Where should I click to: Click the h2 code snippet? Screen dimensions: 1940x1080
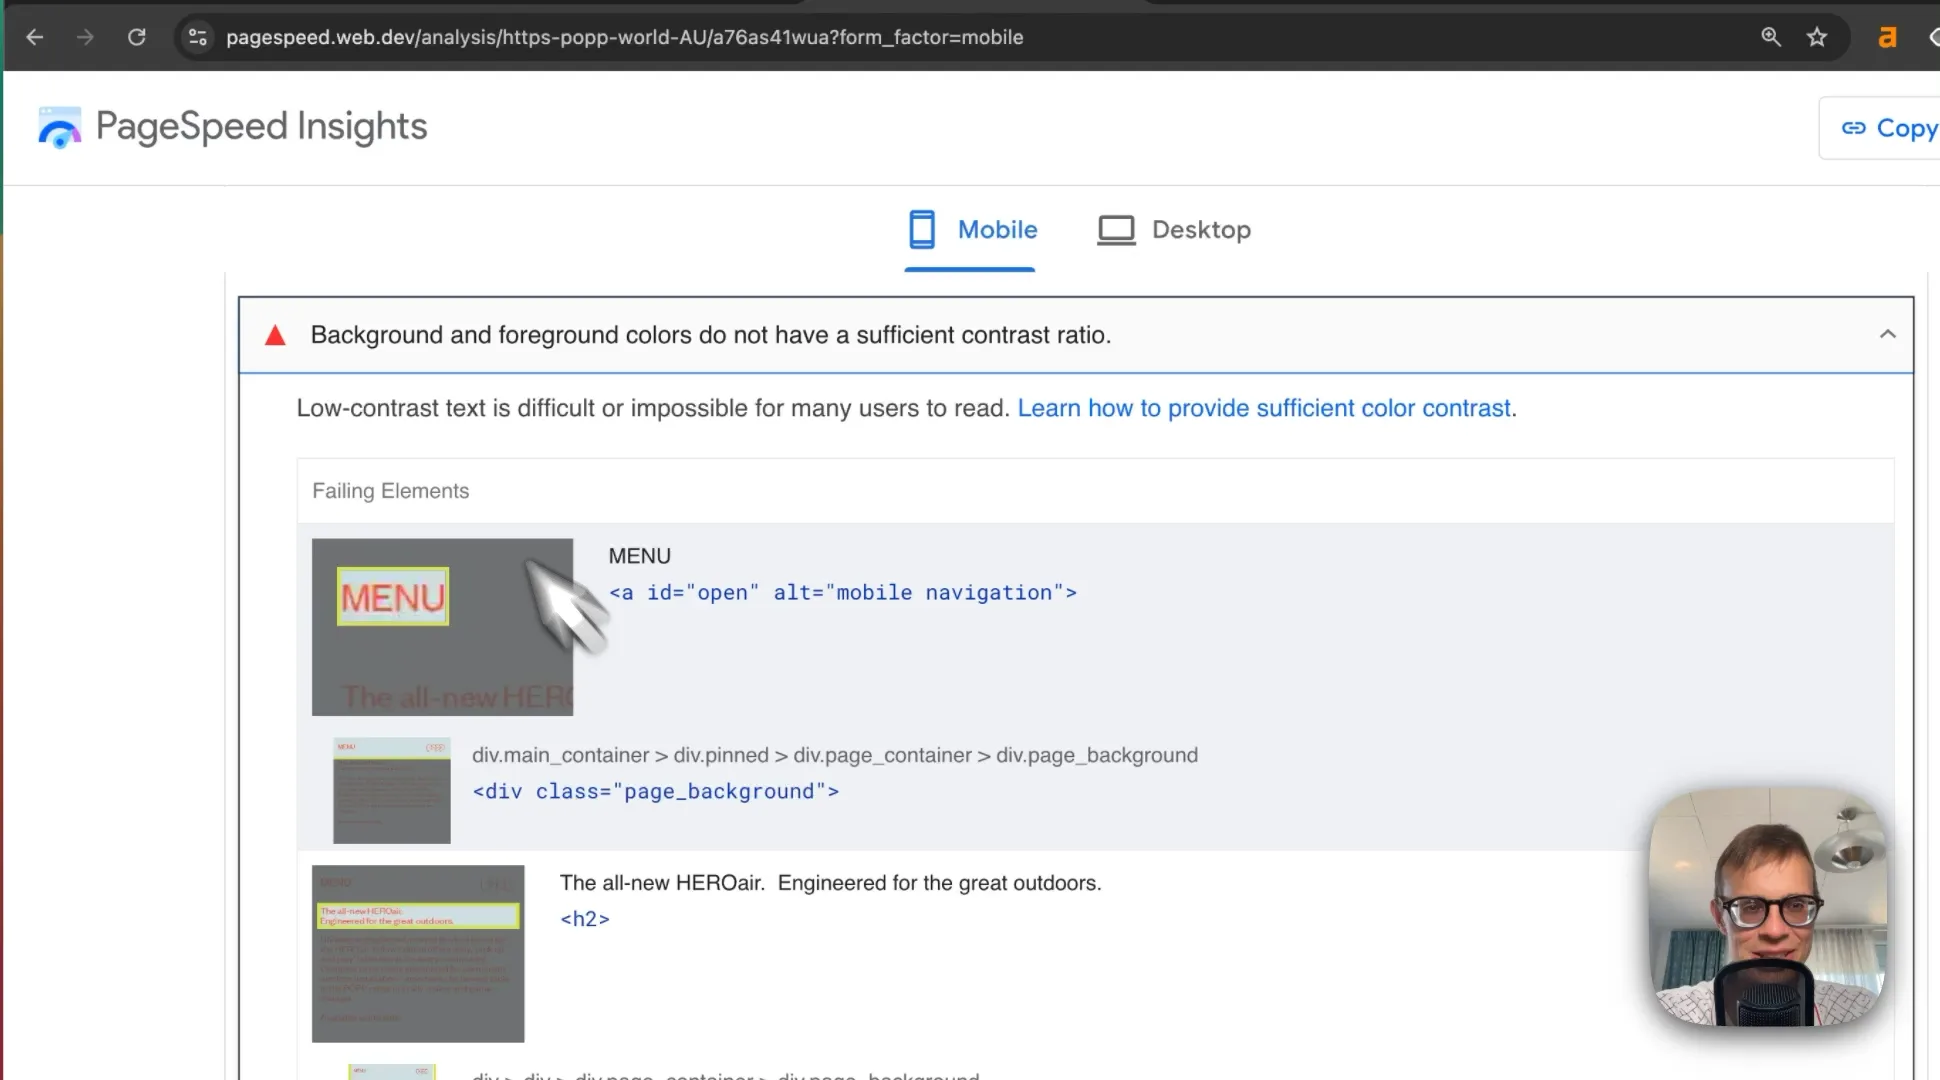(584, 919)
